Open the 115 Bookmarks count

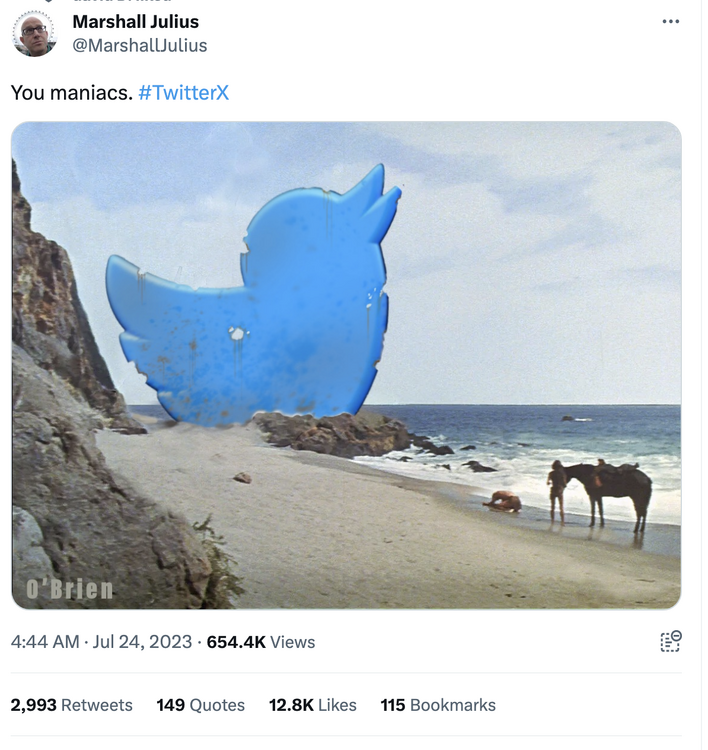click(x=438, y=705)
